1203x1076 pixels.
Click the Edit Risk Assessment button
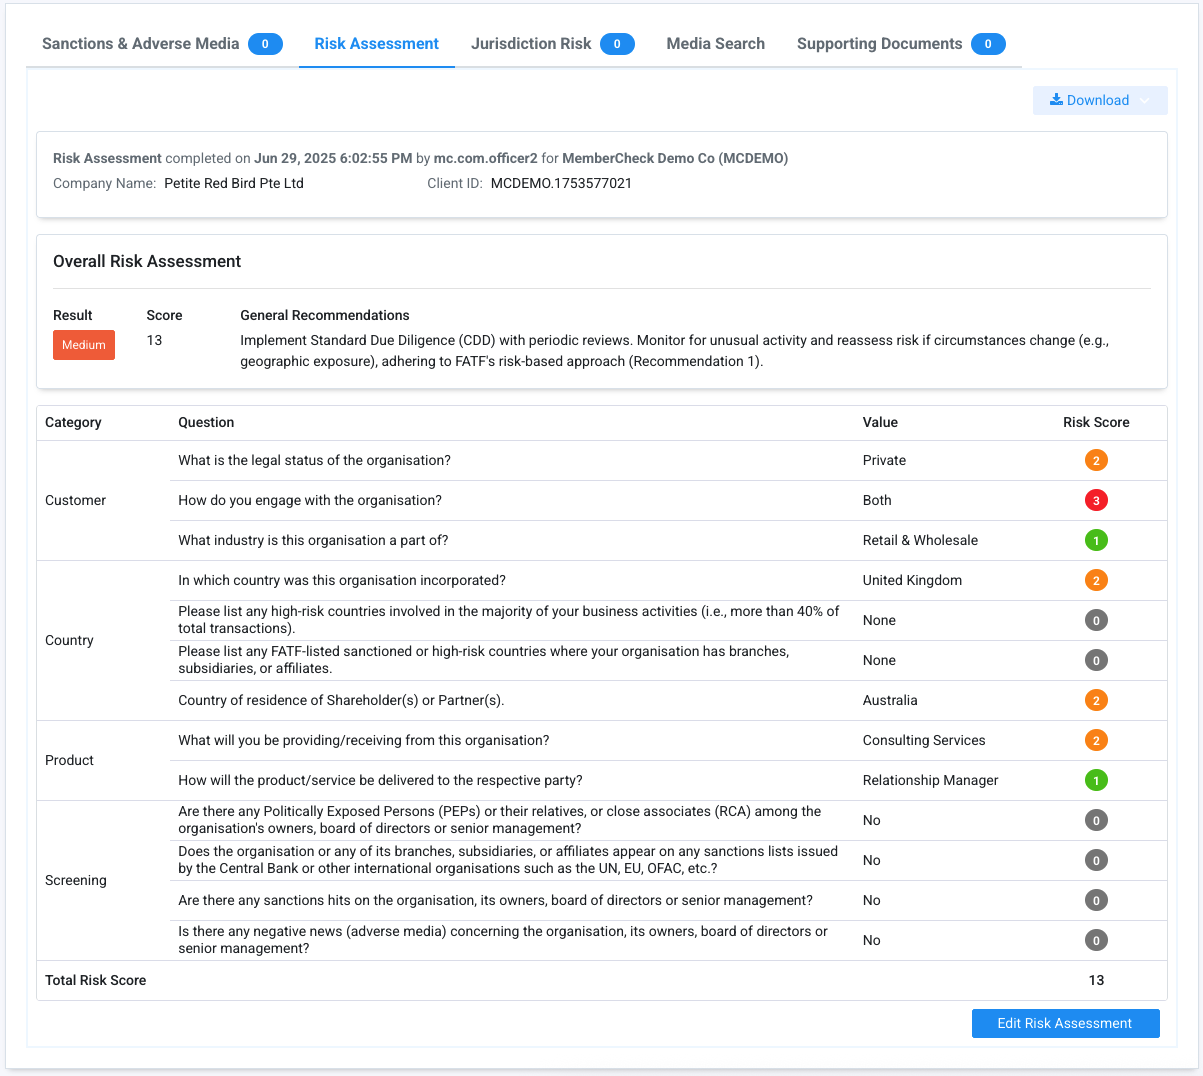pos(1065,1023)
